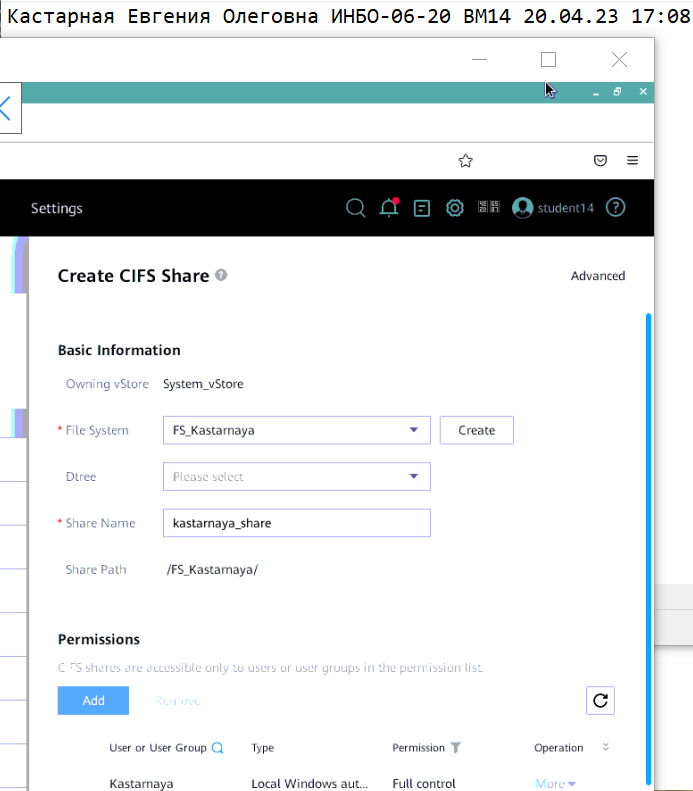
Task: Open the gear settings icon in the header
Action: (x=454, y=208)
